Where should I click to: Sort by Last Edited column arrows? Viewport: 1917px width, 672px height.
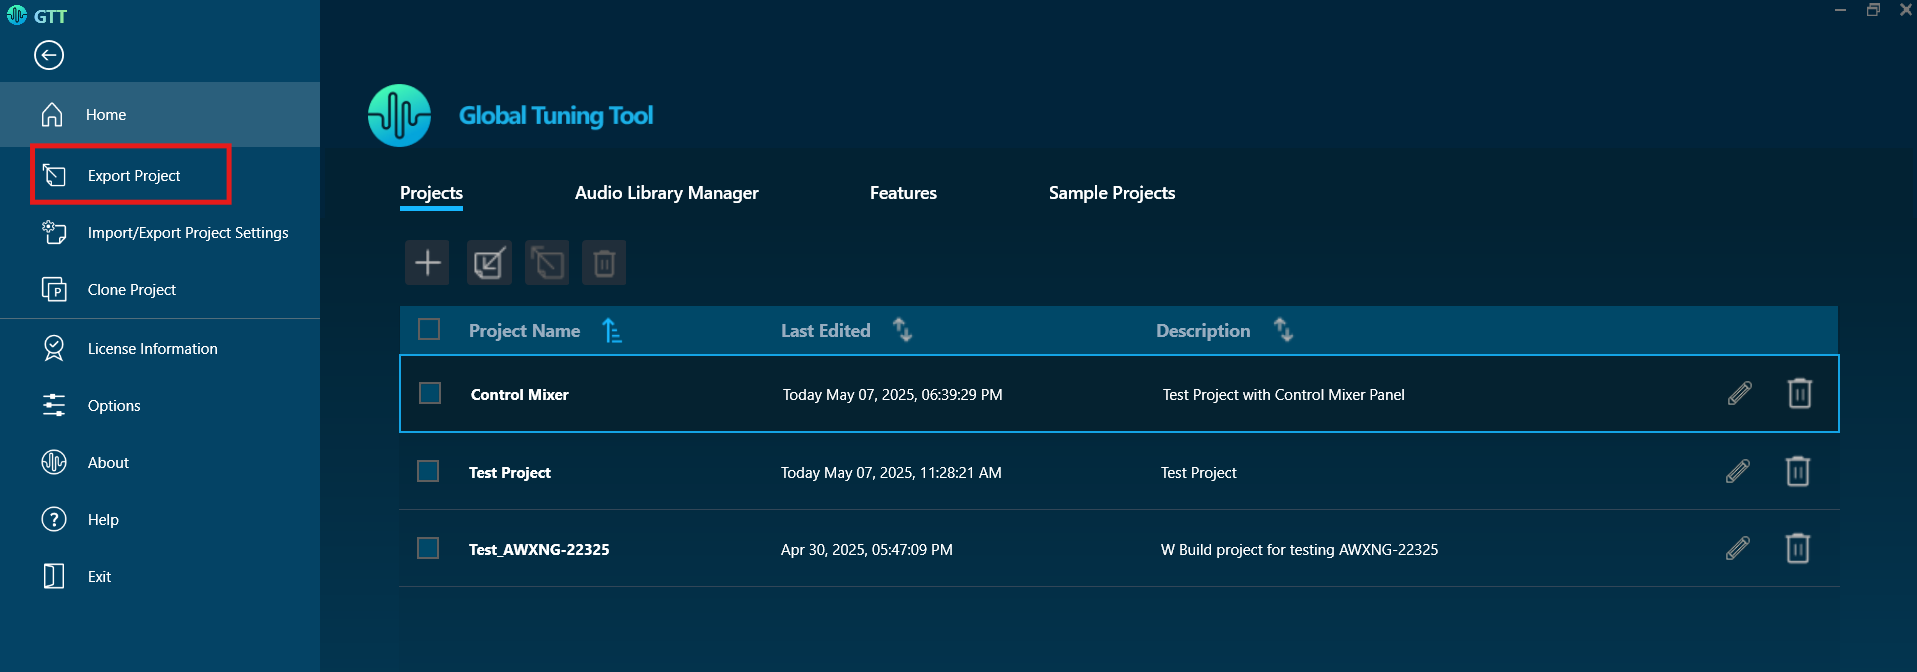click(902, 330)
